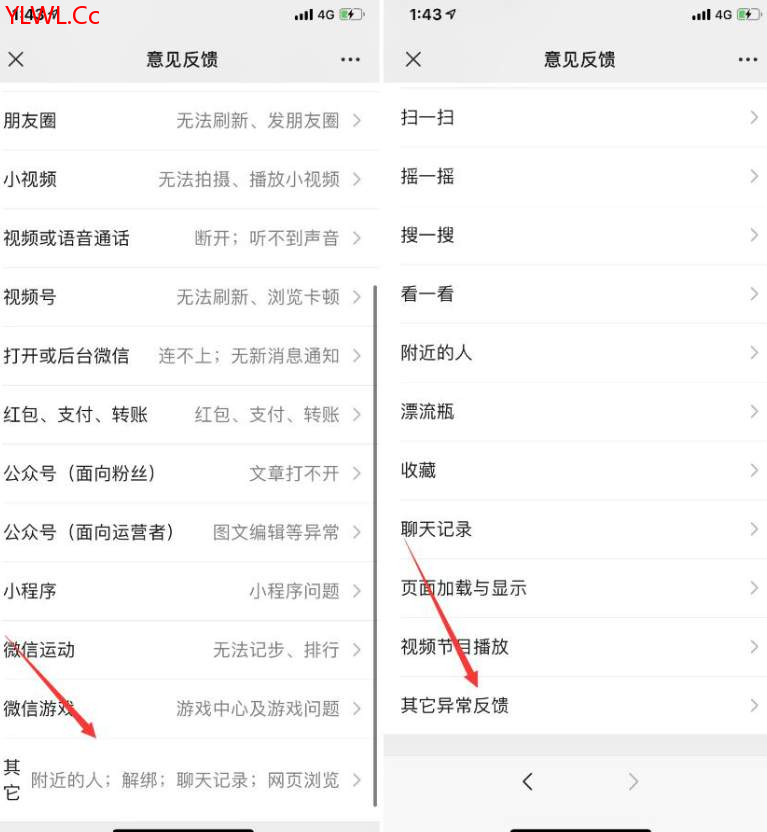Screen dimensions: 767x832
Task: Open the three-dot menu on left screen
Action: (x=350, y=59)
